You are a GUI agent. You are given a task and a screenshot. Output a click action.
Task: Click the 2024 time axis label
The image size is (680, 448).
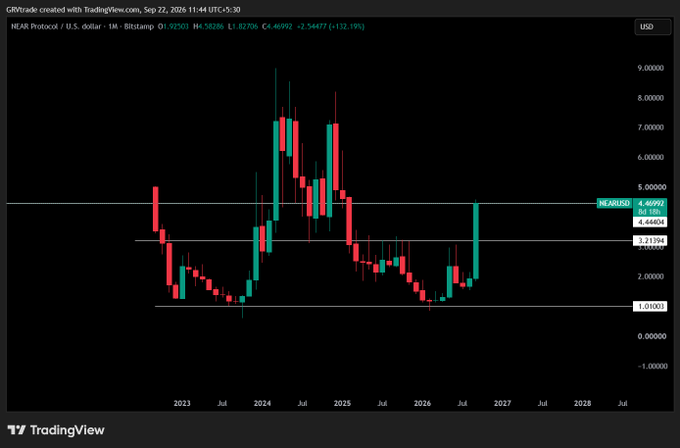tap(262, 403)
